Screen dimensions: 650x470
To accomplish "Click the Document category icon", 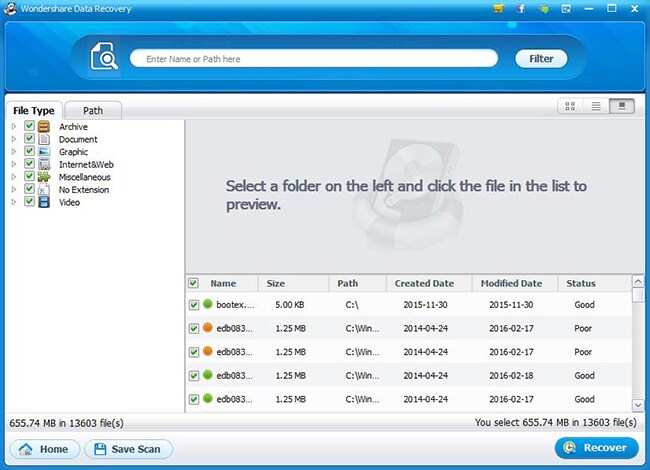I will click(x=44, y=139).
